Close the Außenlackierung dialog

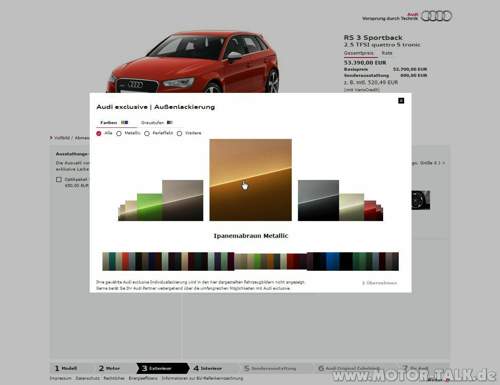coord(401,101)
